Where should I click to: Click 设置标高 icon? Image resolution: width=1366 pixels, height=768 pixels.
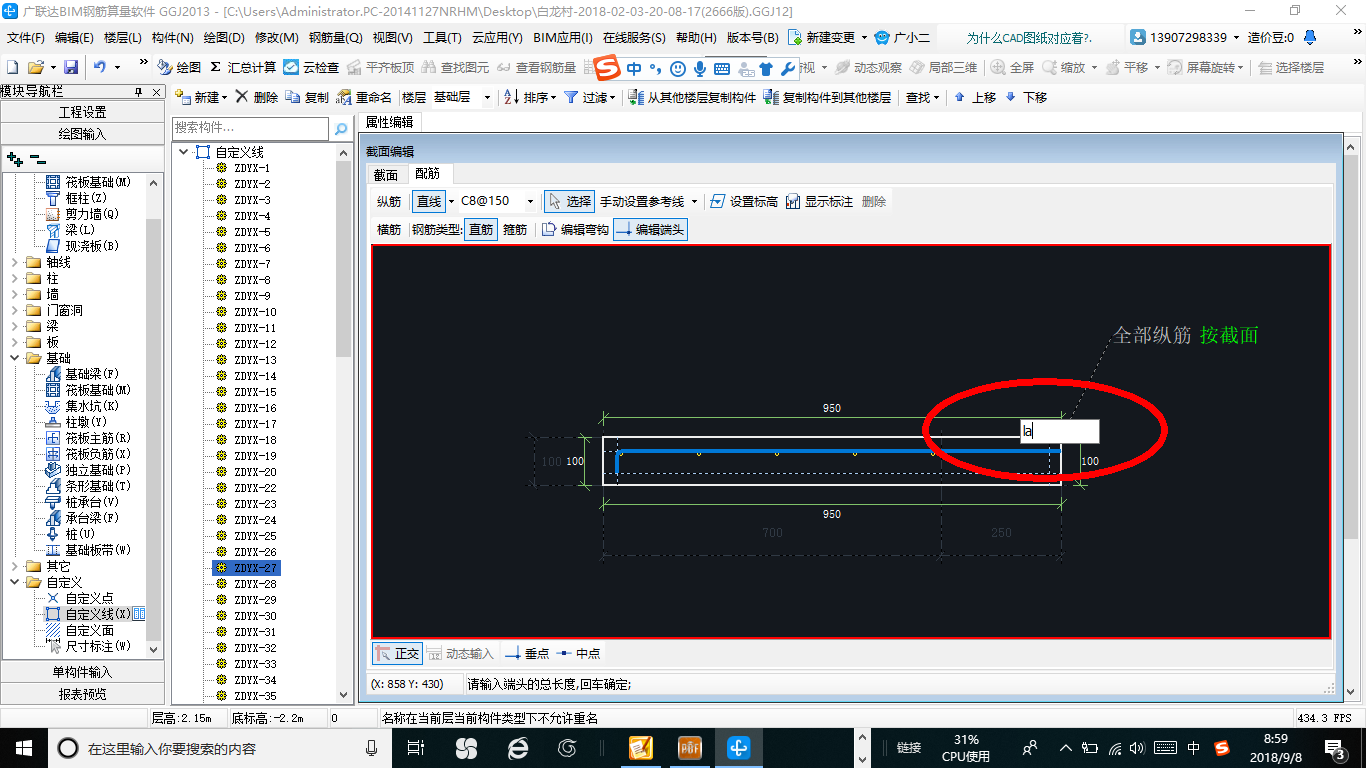point(718,201)
